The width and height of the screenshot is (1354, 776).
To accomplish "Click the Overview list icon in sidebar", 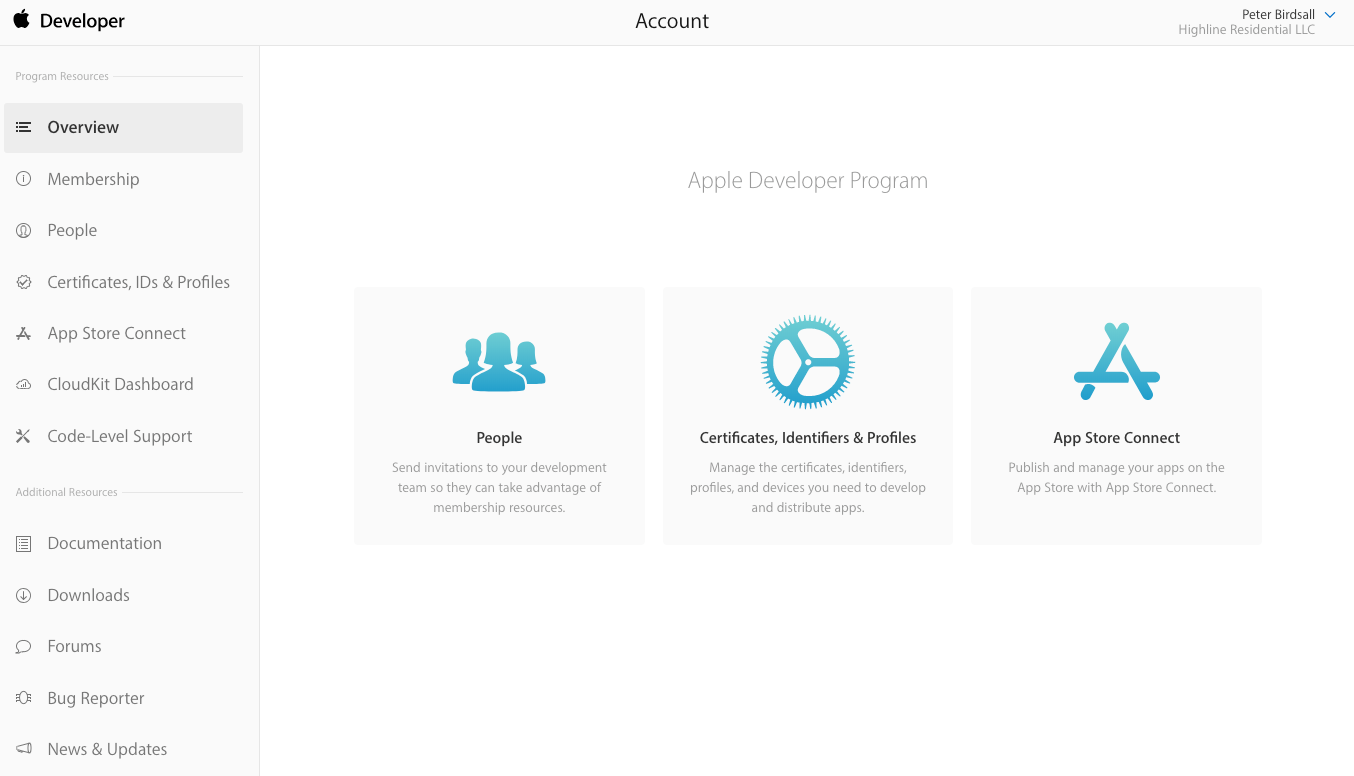I will point(24,127).
